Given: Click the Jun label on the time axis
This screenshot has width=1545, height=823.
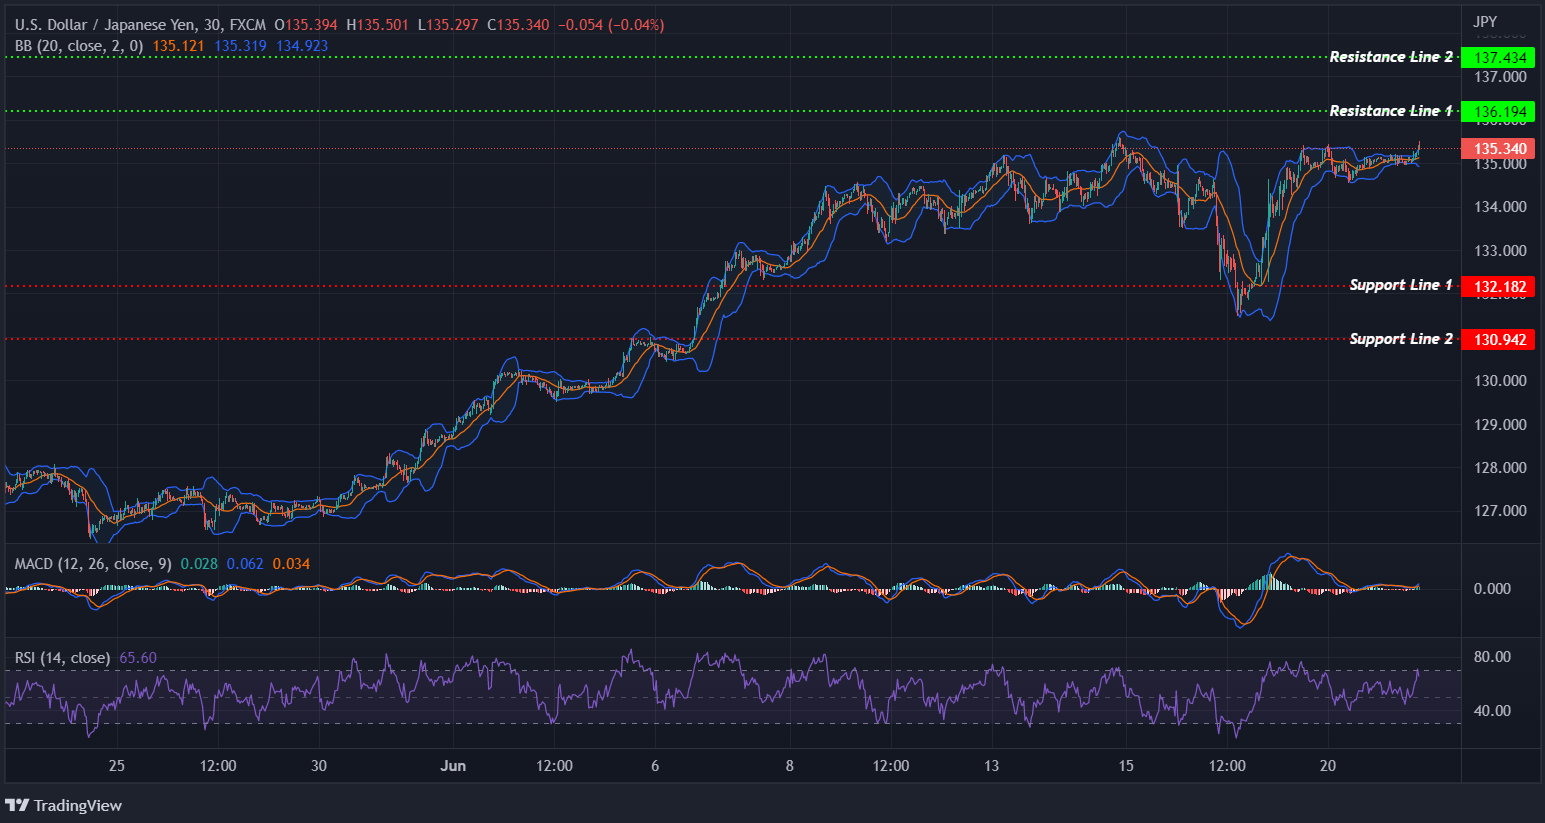Looking at the screenshot, I should click(x=454, y=765).
